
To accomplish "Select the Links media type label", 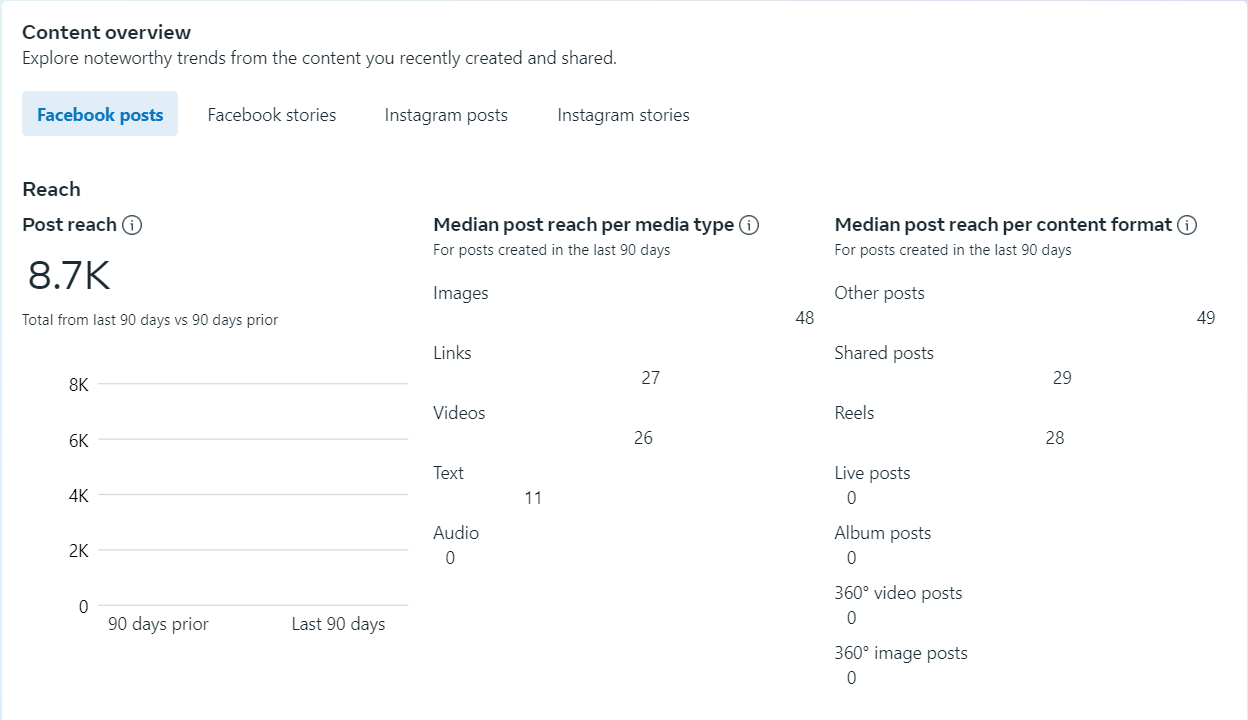I will (452, 353).
